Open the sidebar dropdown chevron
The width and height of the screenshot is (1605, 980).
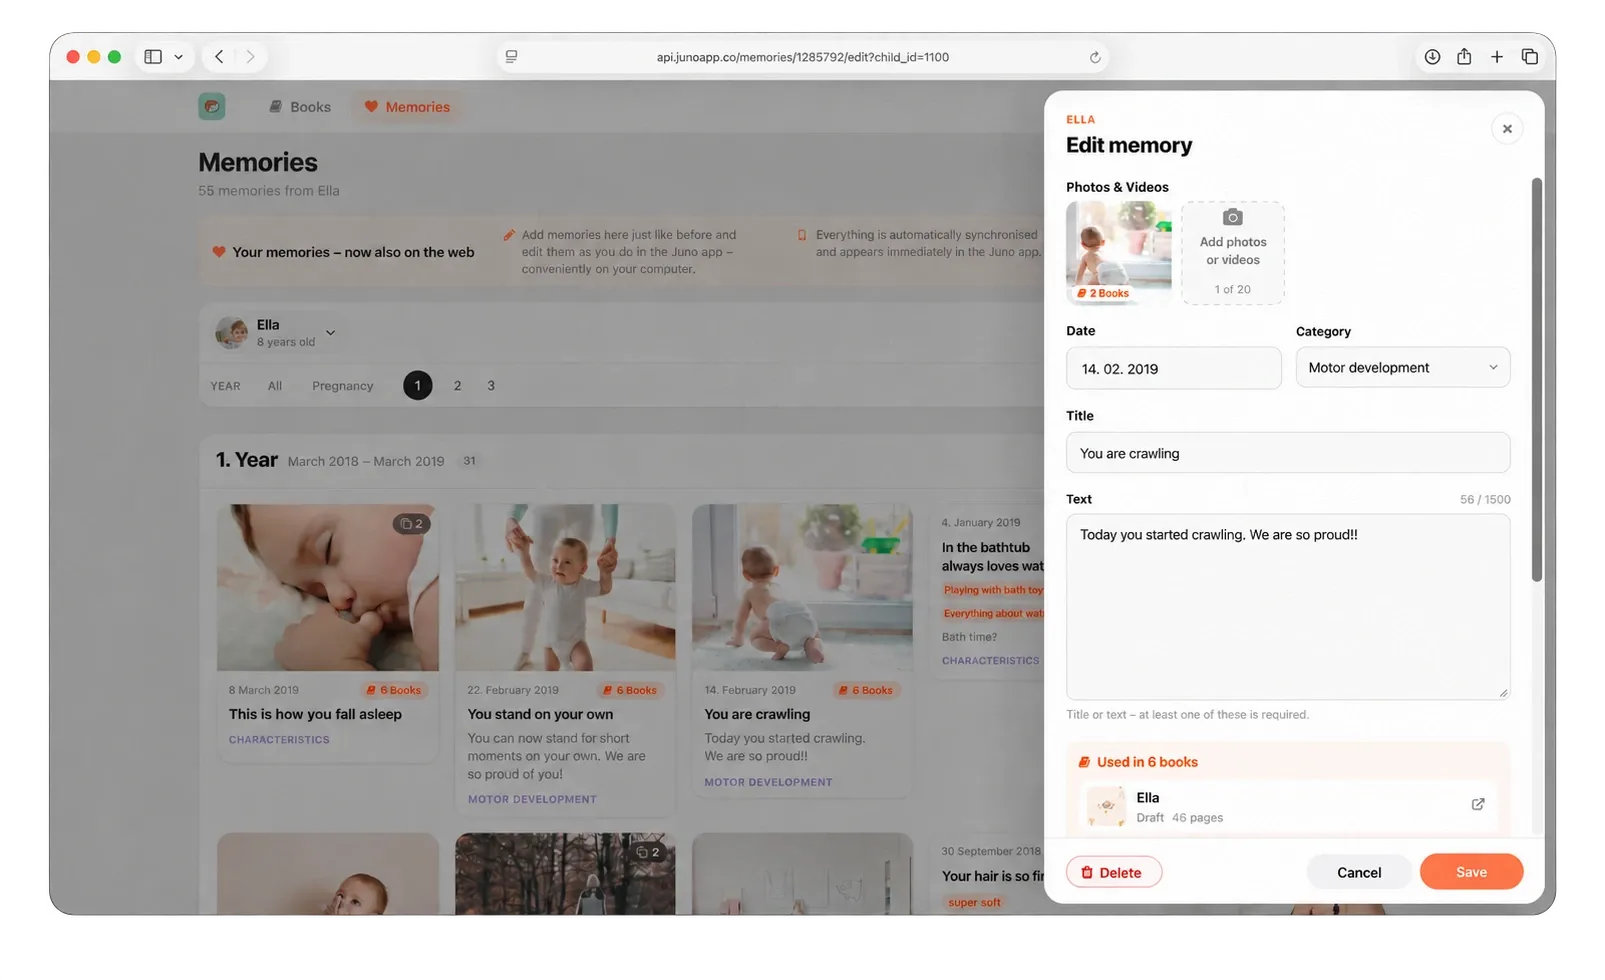(x=178, y=57)
